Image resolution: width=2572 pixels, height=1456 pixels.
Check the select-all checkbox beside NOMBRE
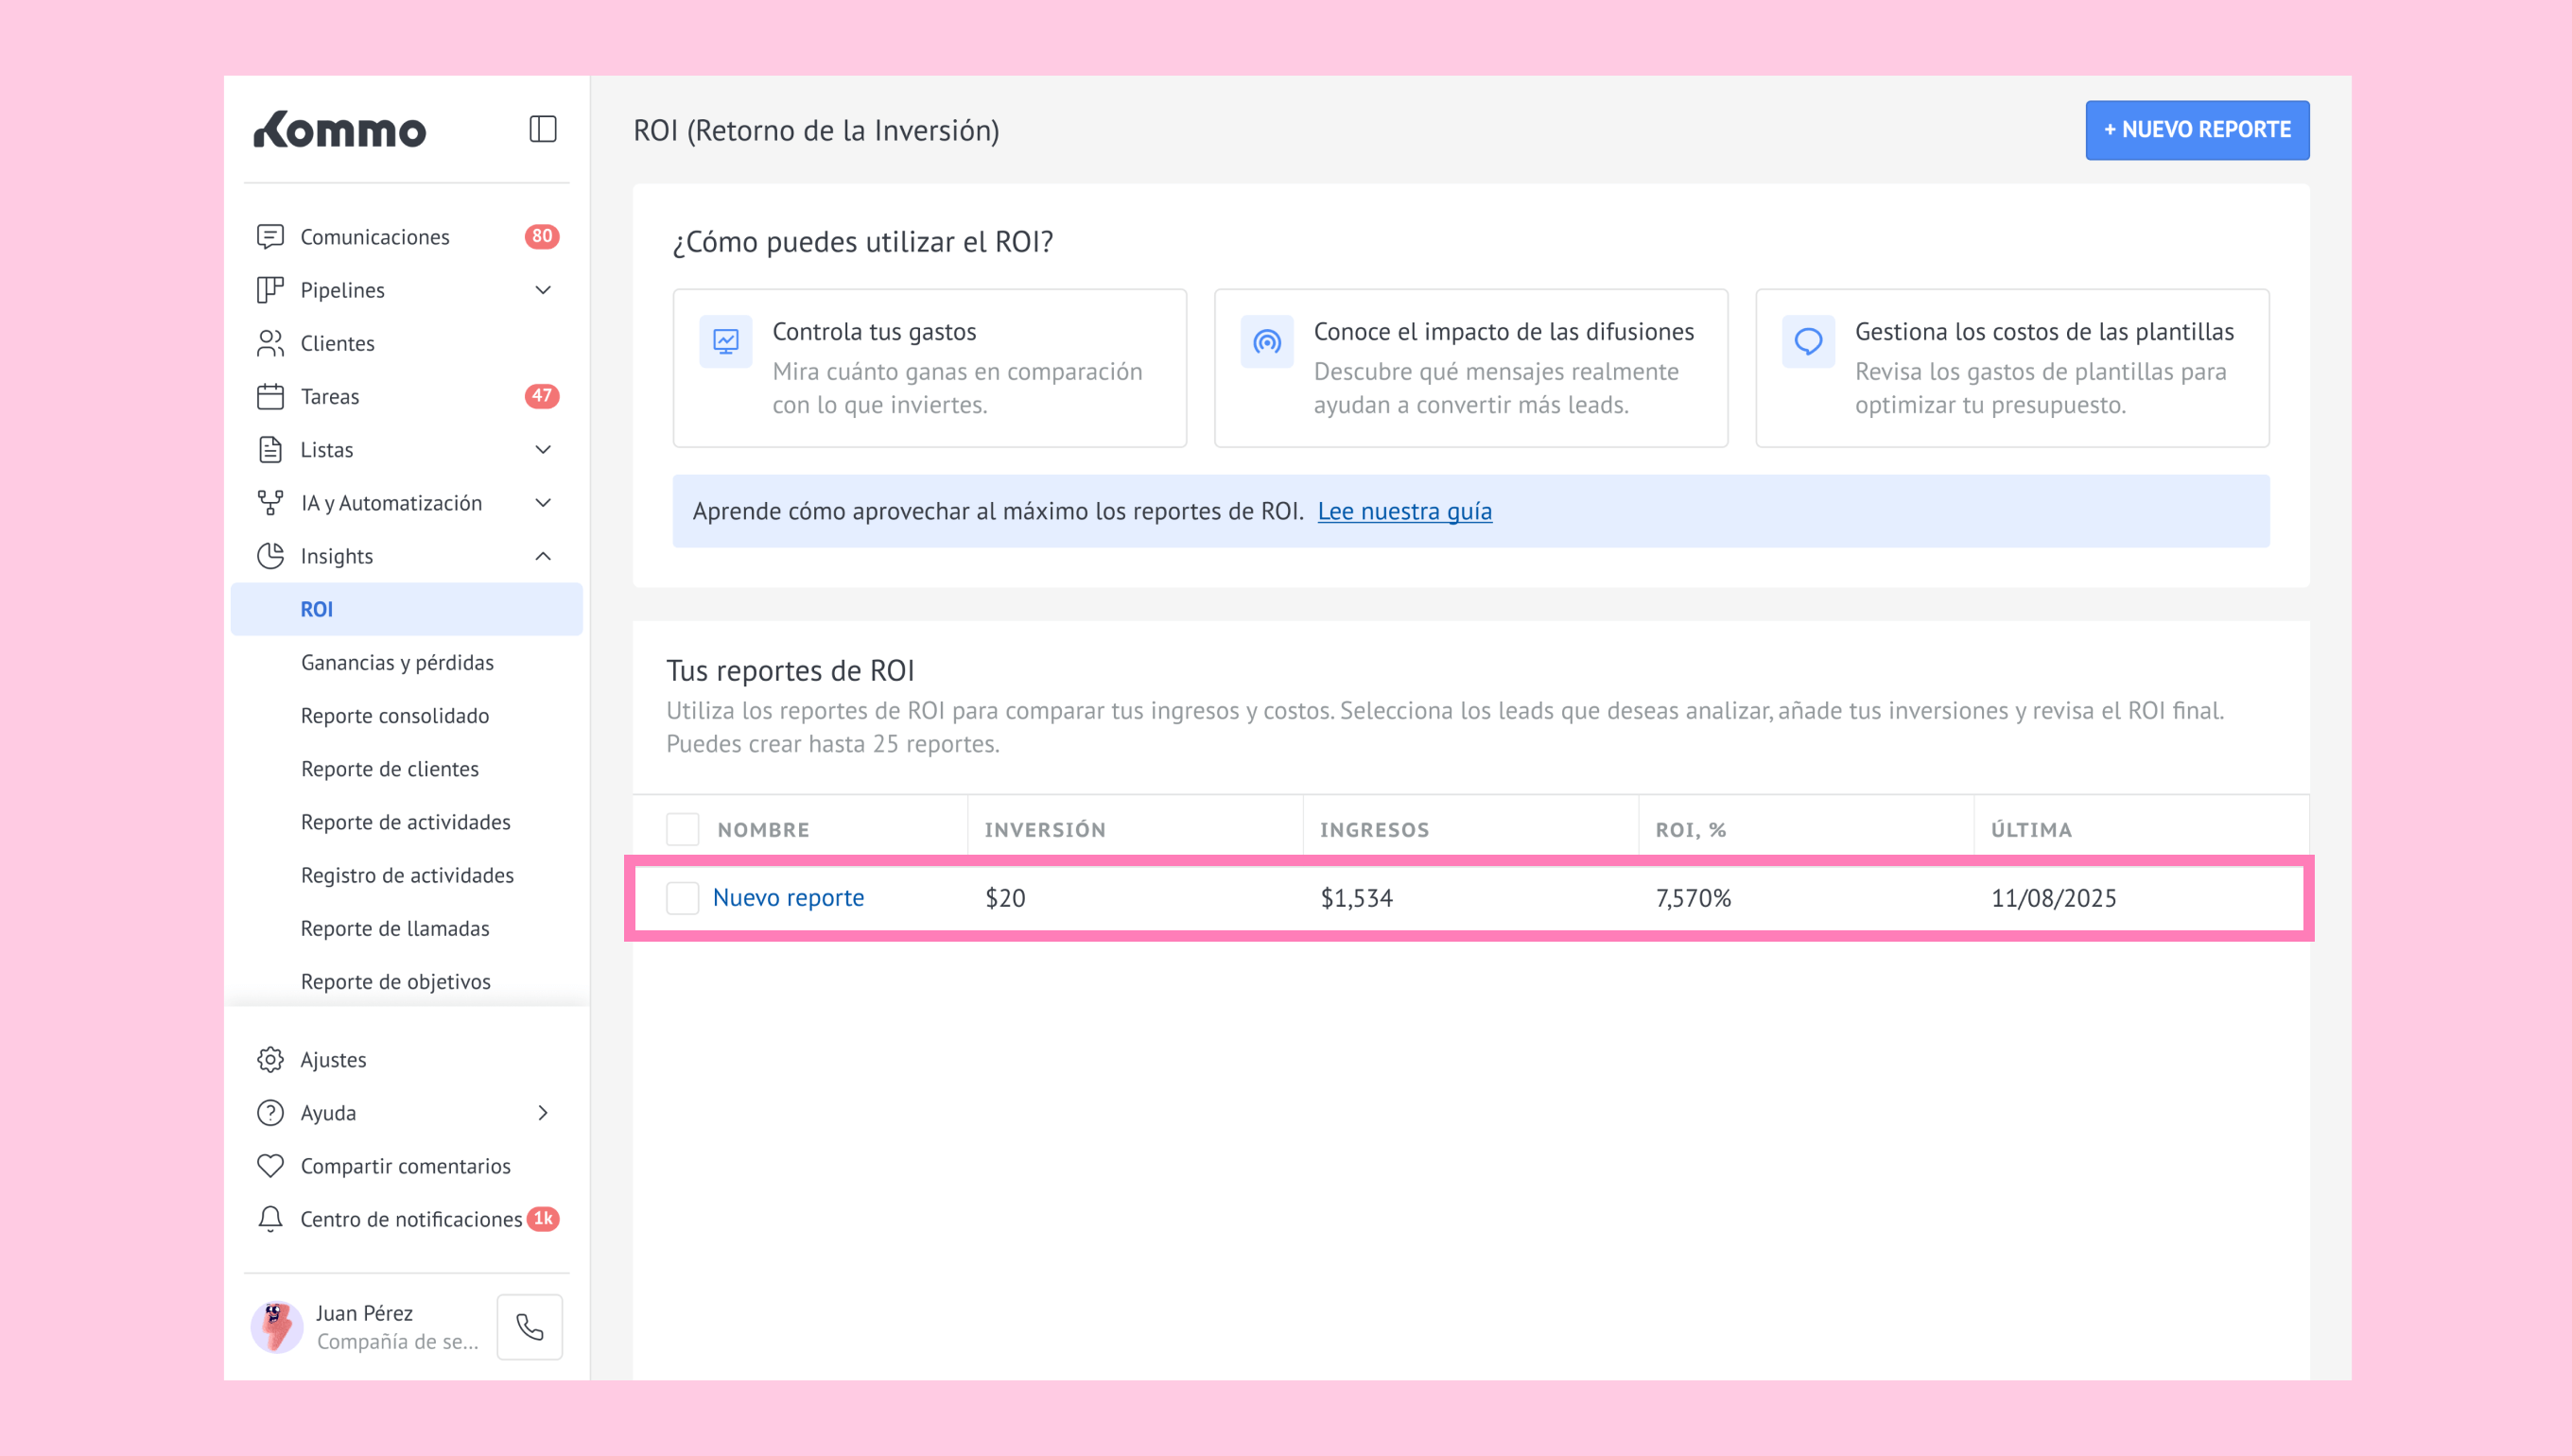click(x=683, y=829)
